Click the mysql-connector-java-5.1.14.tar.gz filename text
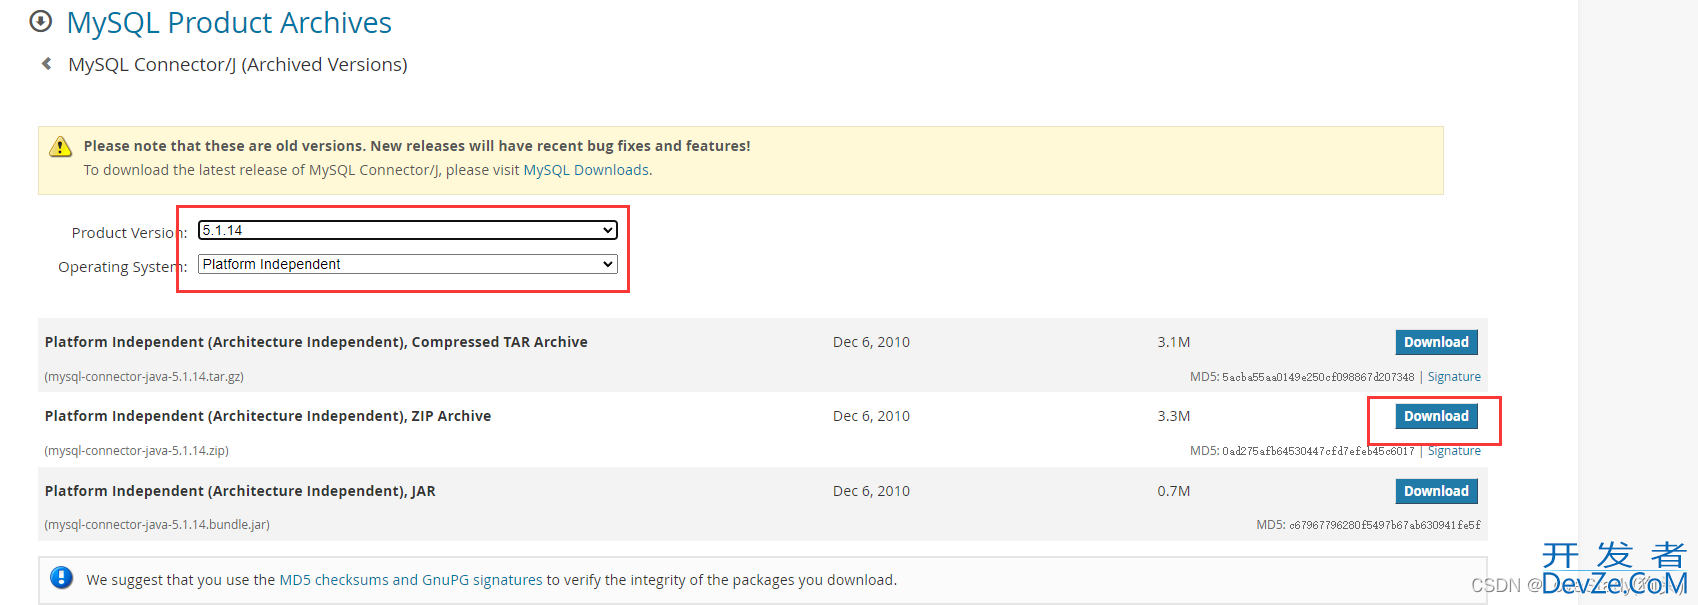 (x=146, y=377)
